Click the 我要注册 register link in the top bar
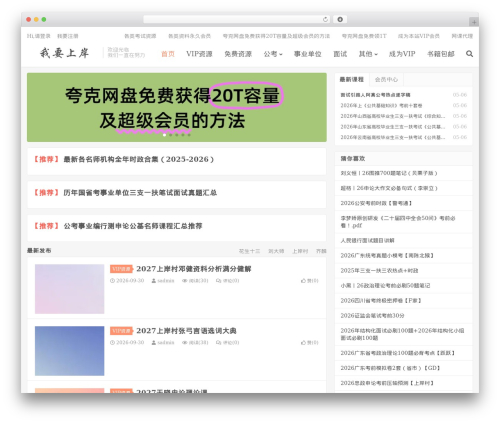Screen dimensions: 500x423 [x=68, y=36]
